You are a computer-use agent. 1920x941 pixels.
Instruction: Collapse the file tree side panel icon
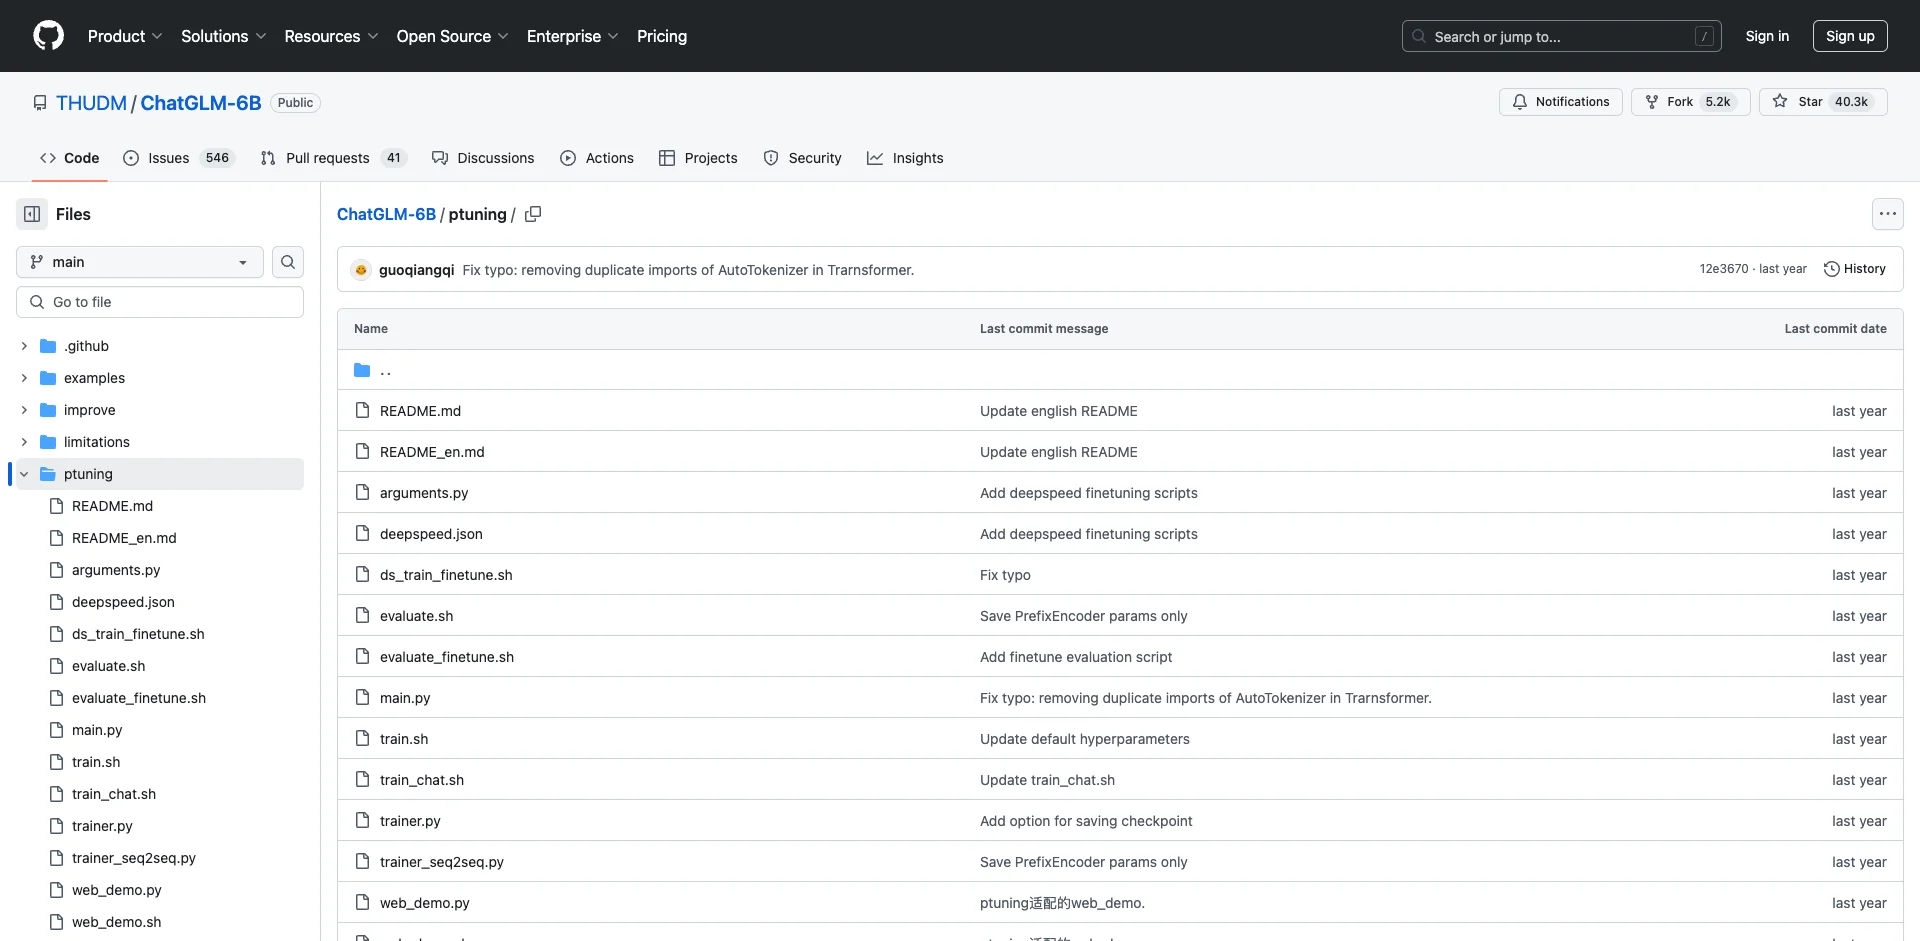[32, 214]
